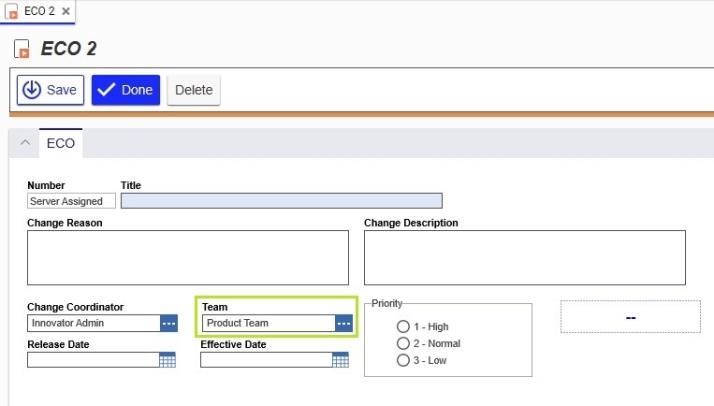This screenshot has height=406, width=714.
Task: Close the ECO 2 tab
Action: click(66, 11)
